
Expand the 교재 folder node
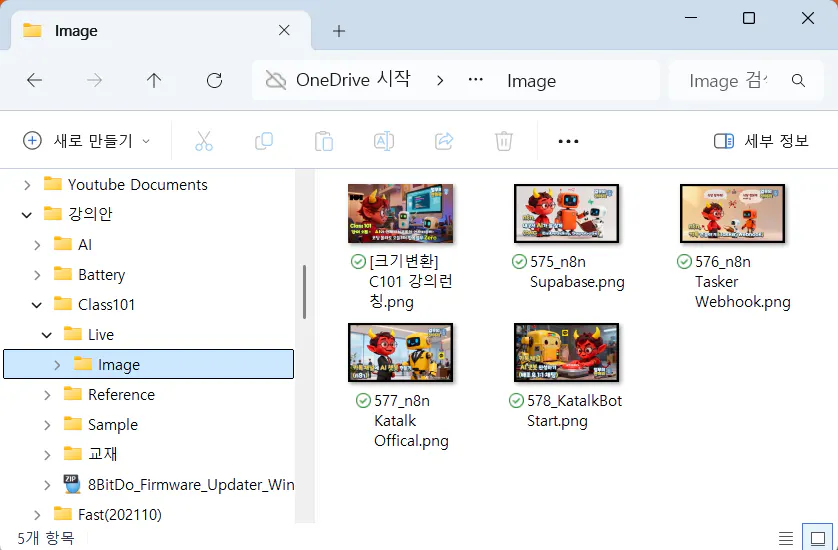[47, 454]
